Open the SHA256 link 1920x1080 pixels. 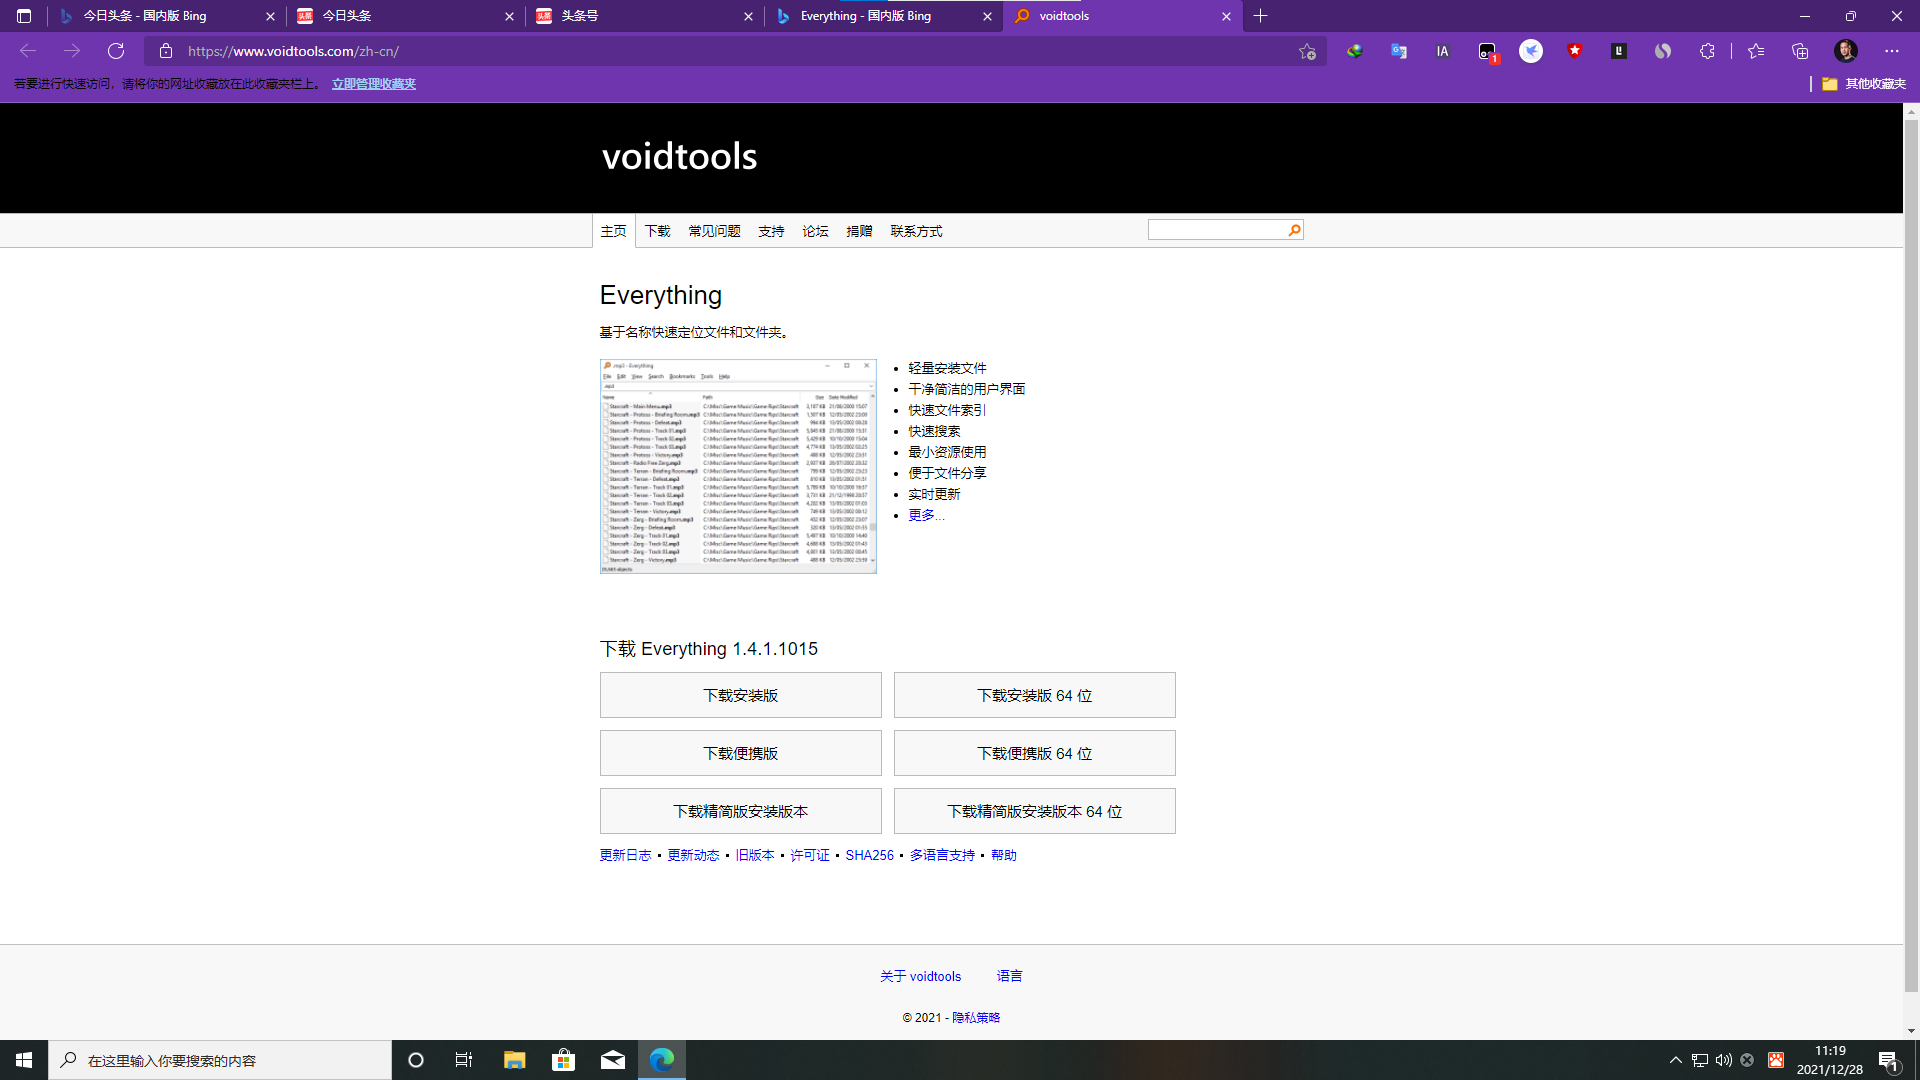(x=869, y=855)
